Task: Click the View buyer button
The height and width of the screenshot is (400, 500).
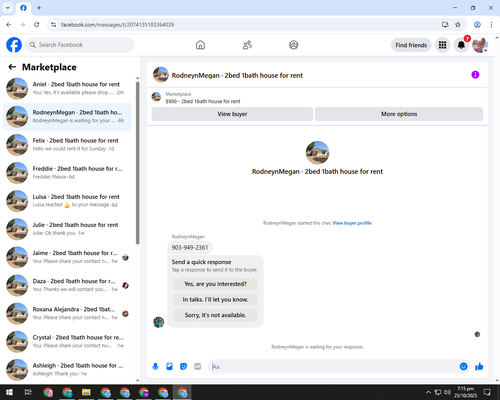Action: click(232, 114)
